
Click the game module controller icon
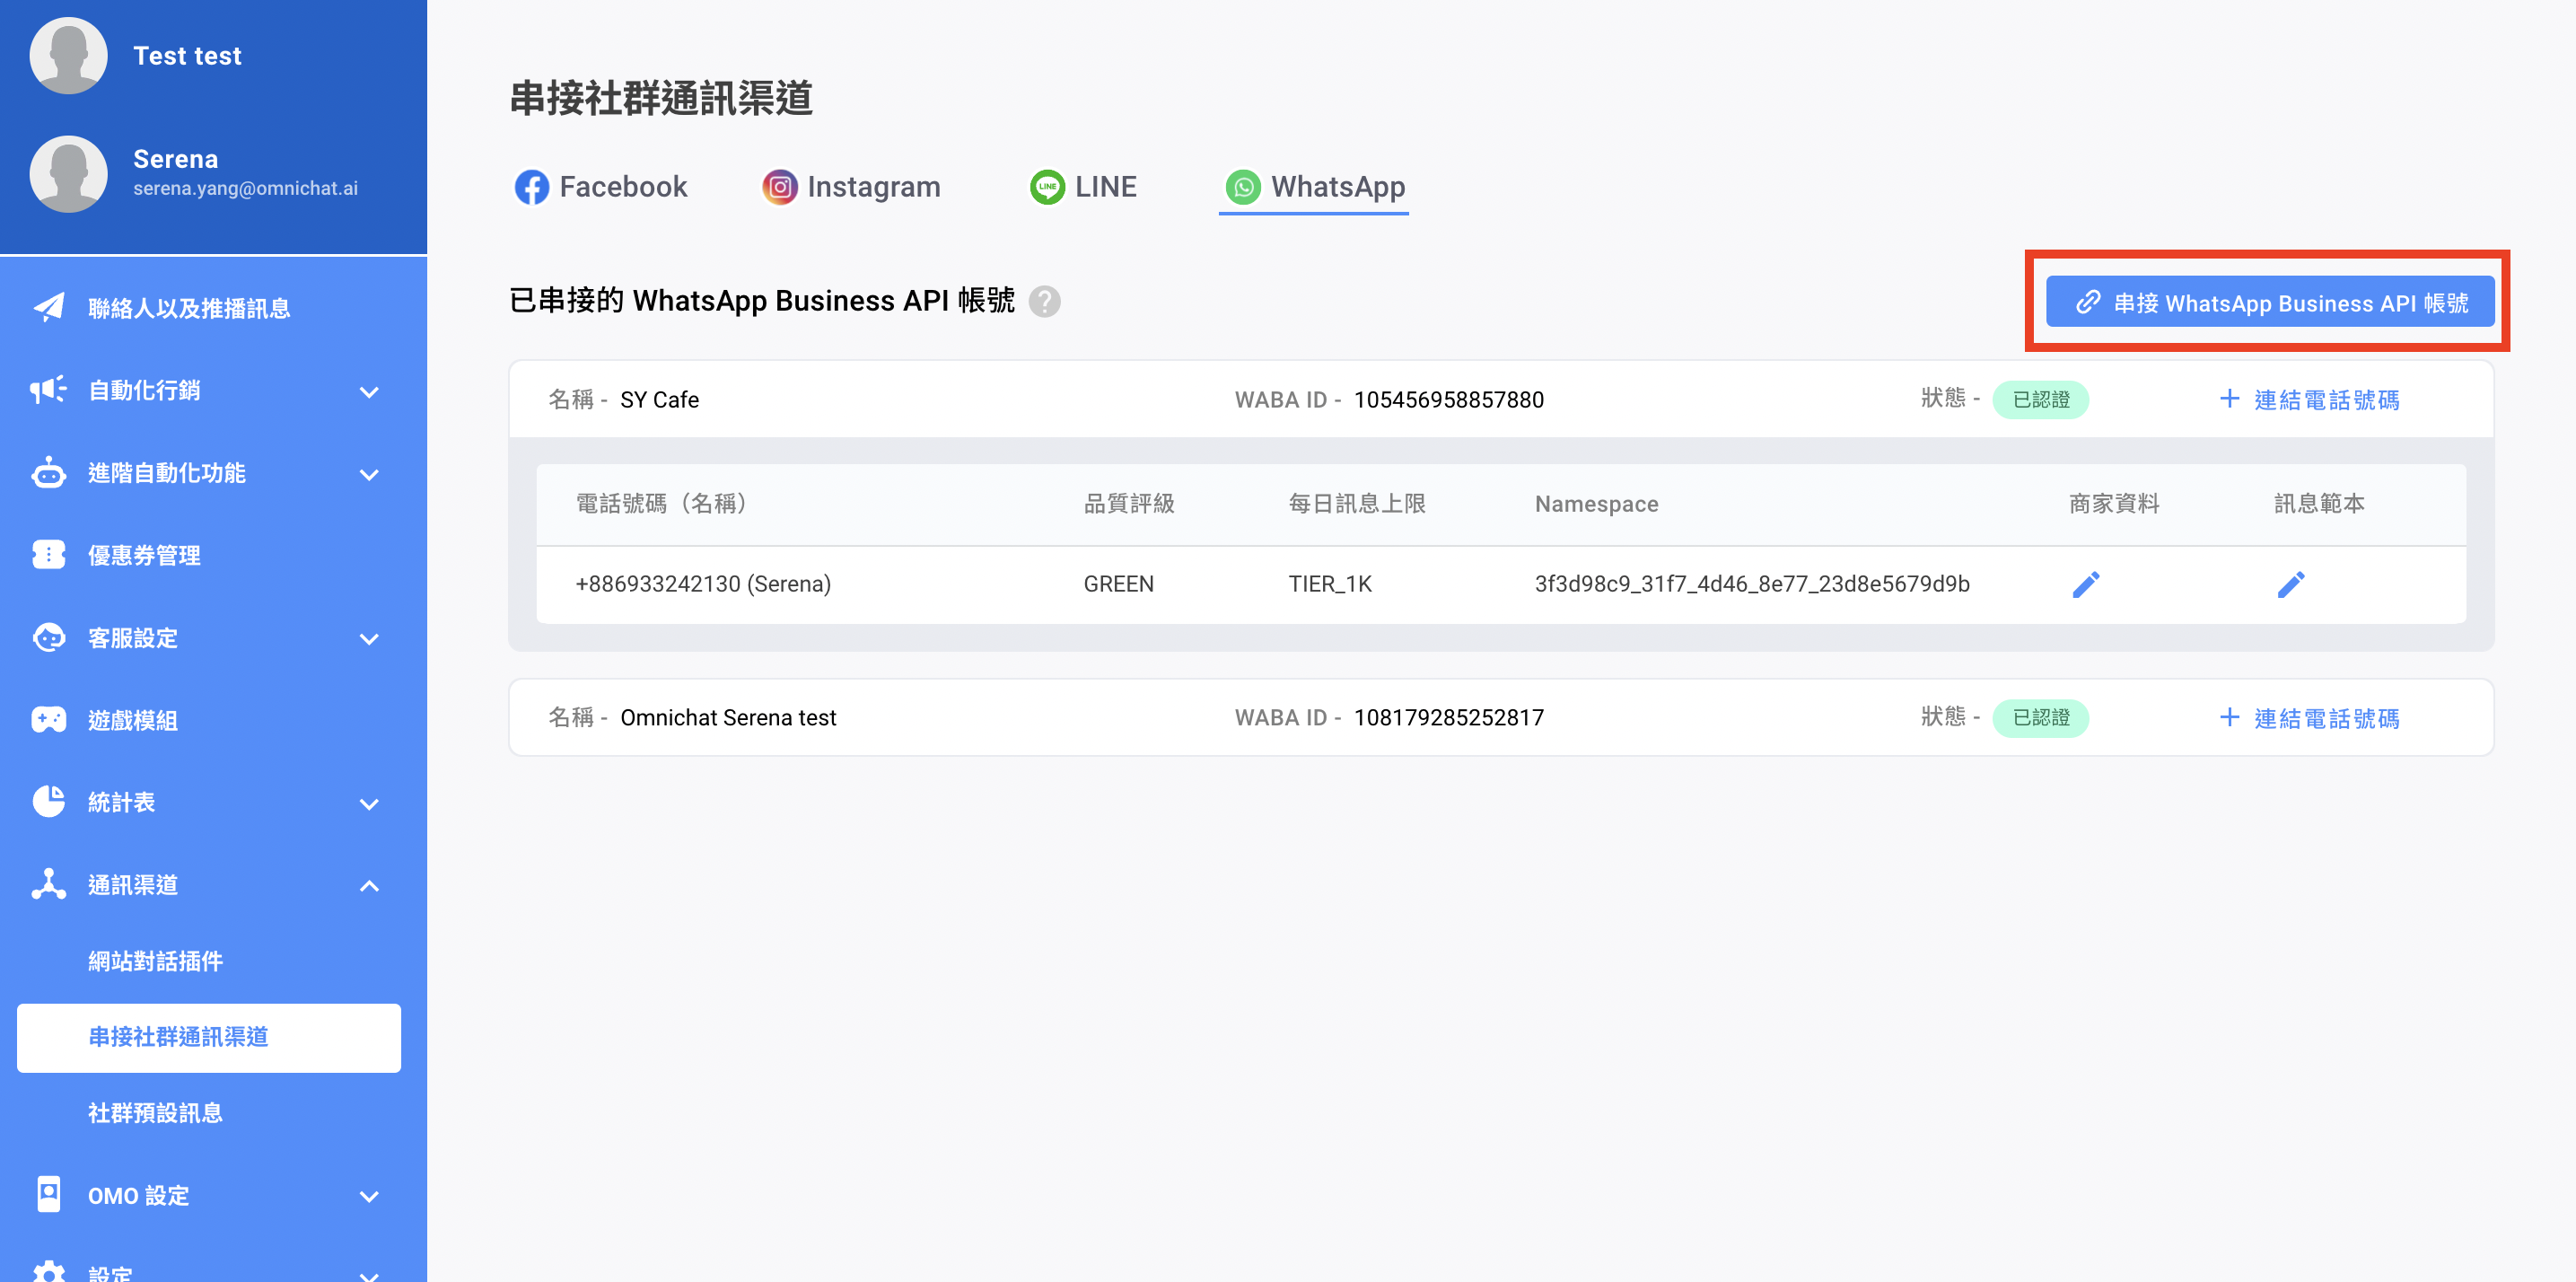pyautogui.click(x=48, y=720)
